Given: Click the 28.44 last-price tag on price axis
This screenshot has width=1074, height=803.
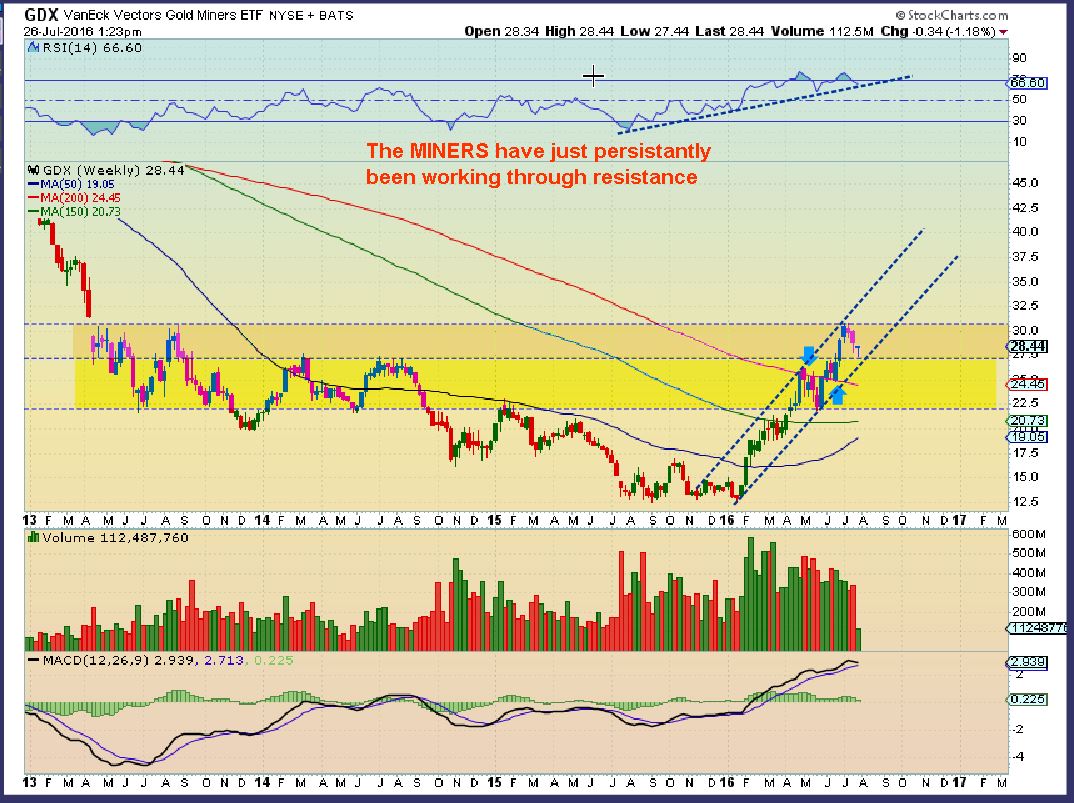Looking at the screenshot, I should 1028,347.
